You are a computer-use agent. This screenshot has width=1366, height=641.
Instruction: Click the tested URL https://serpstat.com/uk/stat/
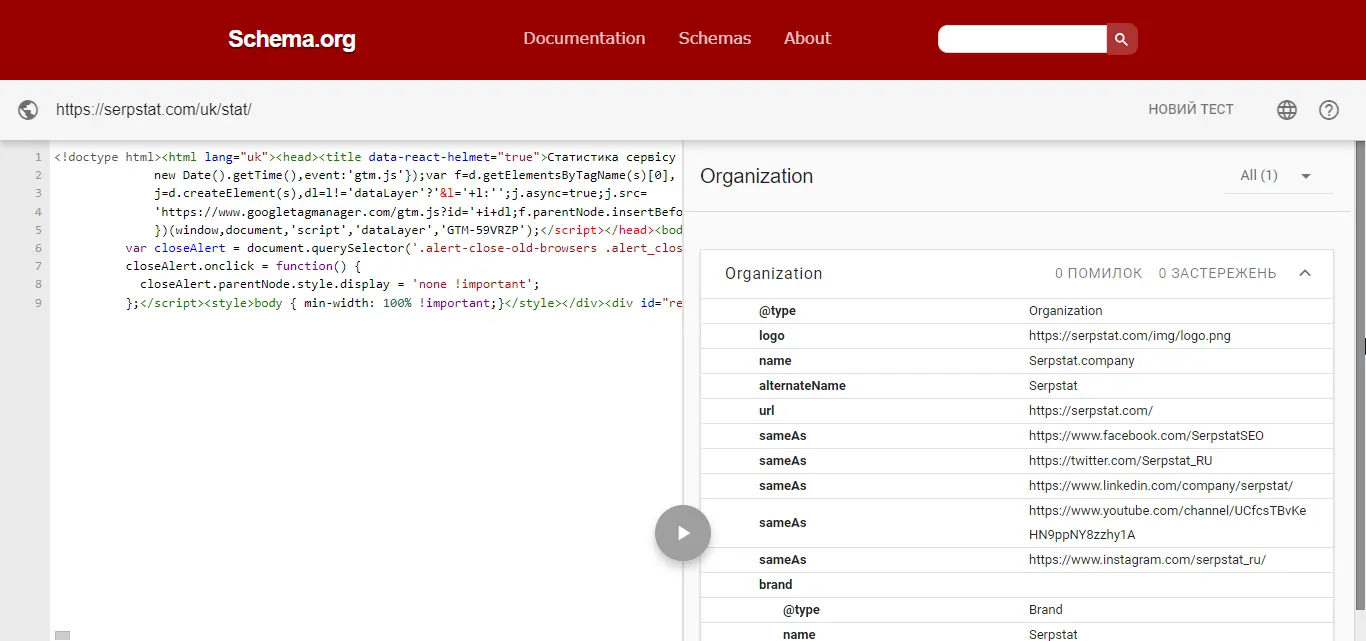[x=153, y=110]
